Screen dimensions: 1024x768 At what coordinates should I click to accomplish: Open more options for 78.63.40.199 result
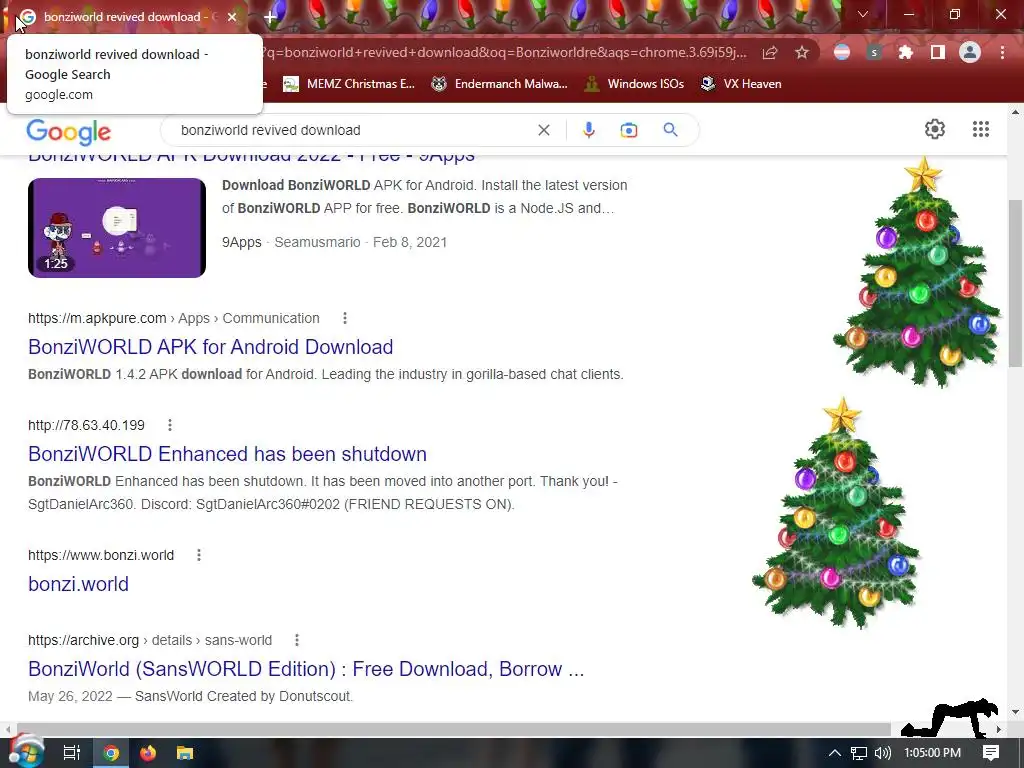click(170, 425)
